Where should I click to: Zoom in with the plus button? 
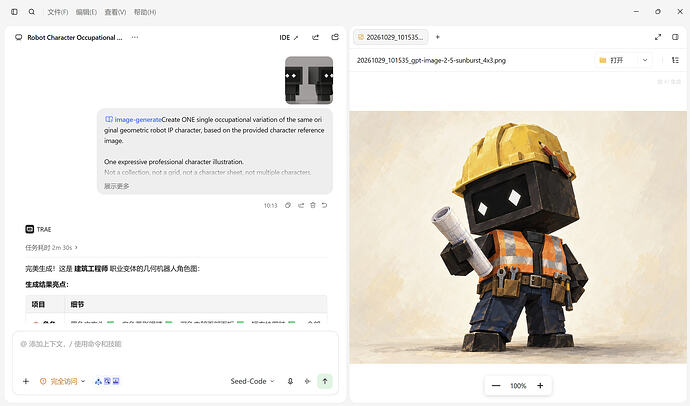tap(540, 386)
